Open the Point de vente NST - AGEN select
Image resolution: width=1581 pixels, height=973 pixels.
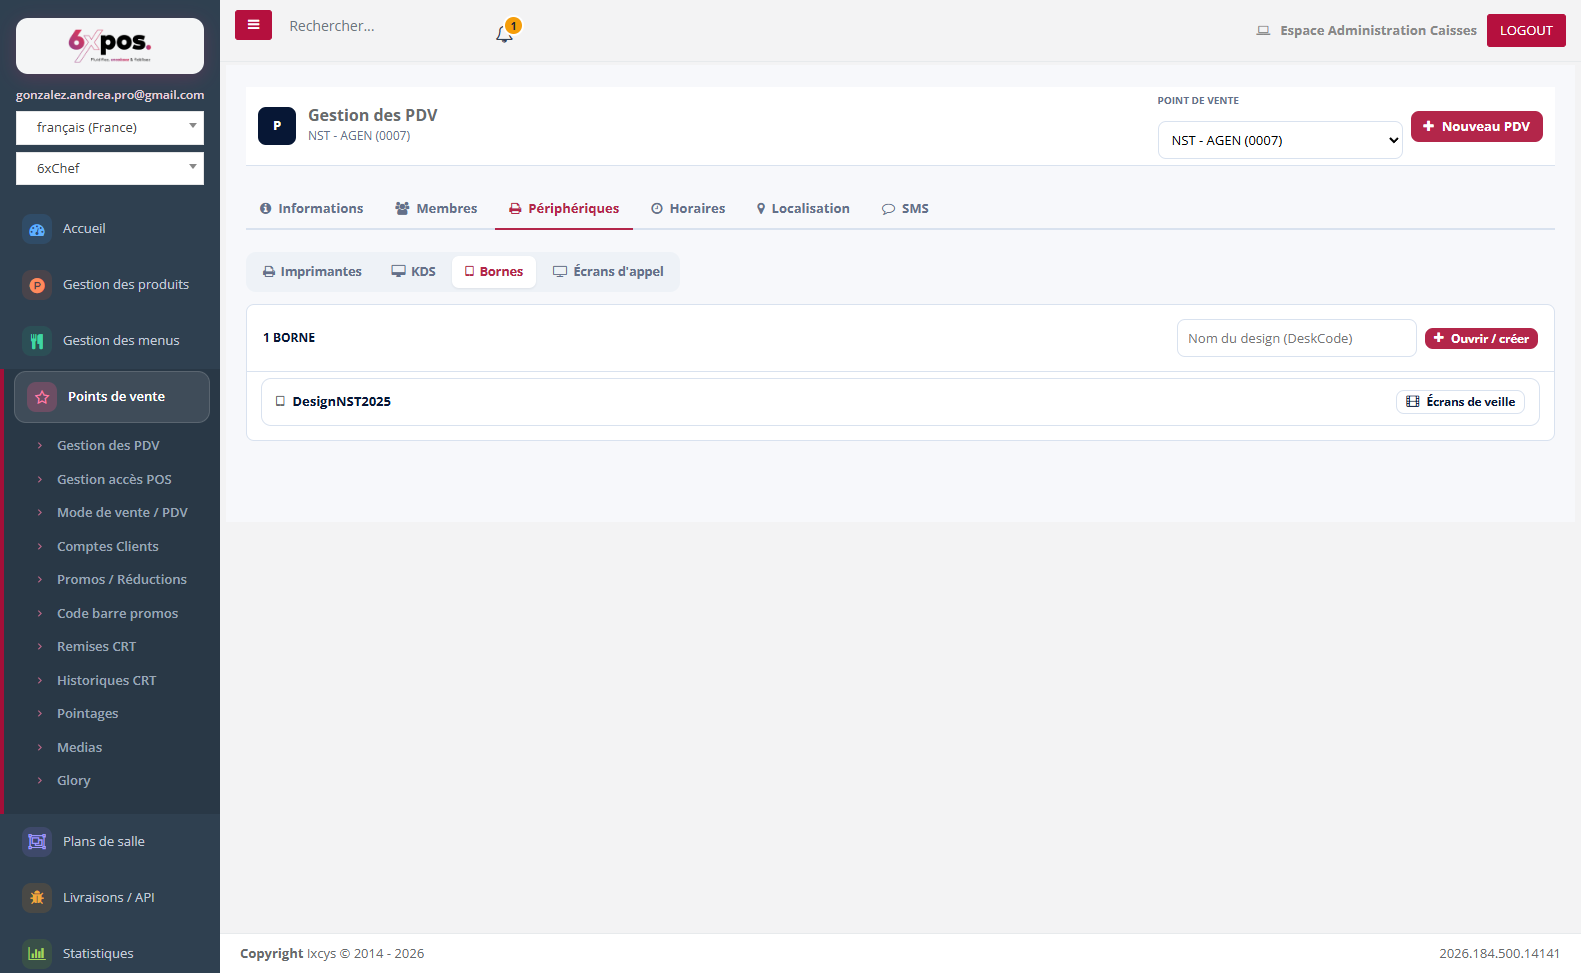pyautogui.click(x=1280, y=140)
